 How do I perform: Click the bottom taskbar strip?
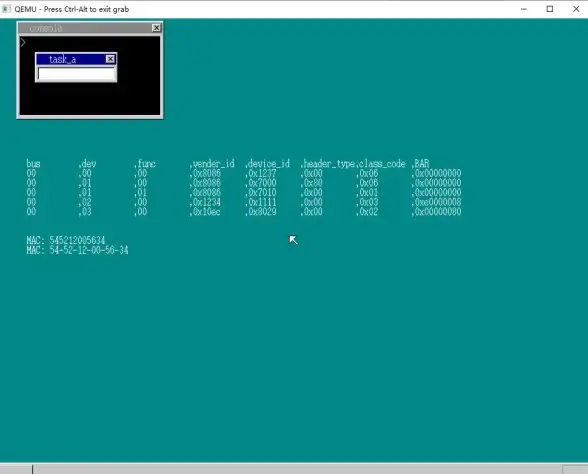click(x=294, y=469)
